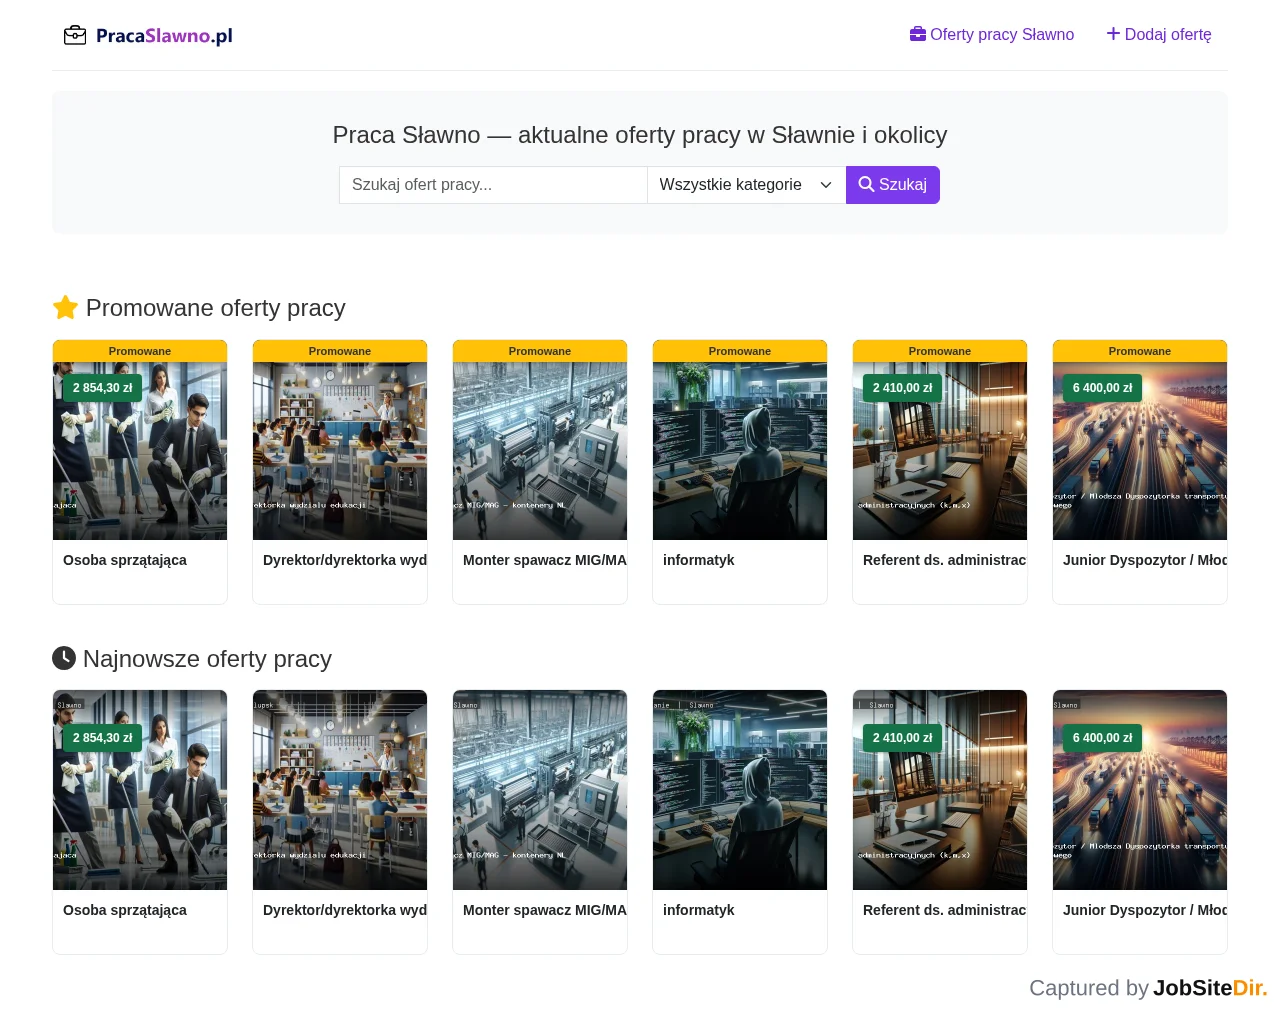Screen dimensions: 1280x1018
Task: Open promoted Osoba sprzątająca thumbnail image
Action: coord(140,451)
